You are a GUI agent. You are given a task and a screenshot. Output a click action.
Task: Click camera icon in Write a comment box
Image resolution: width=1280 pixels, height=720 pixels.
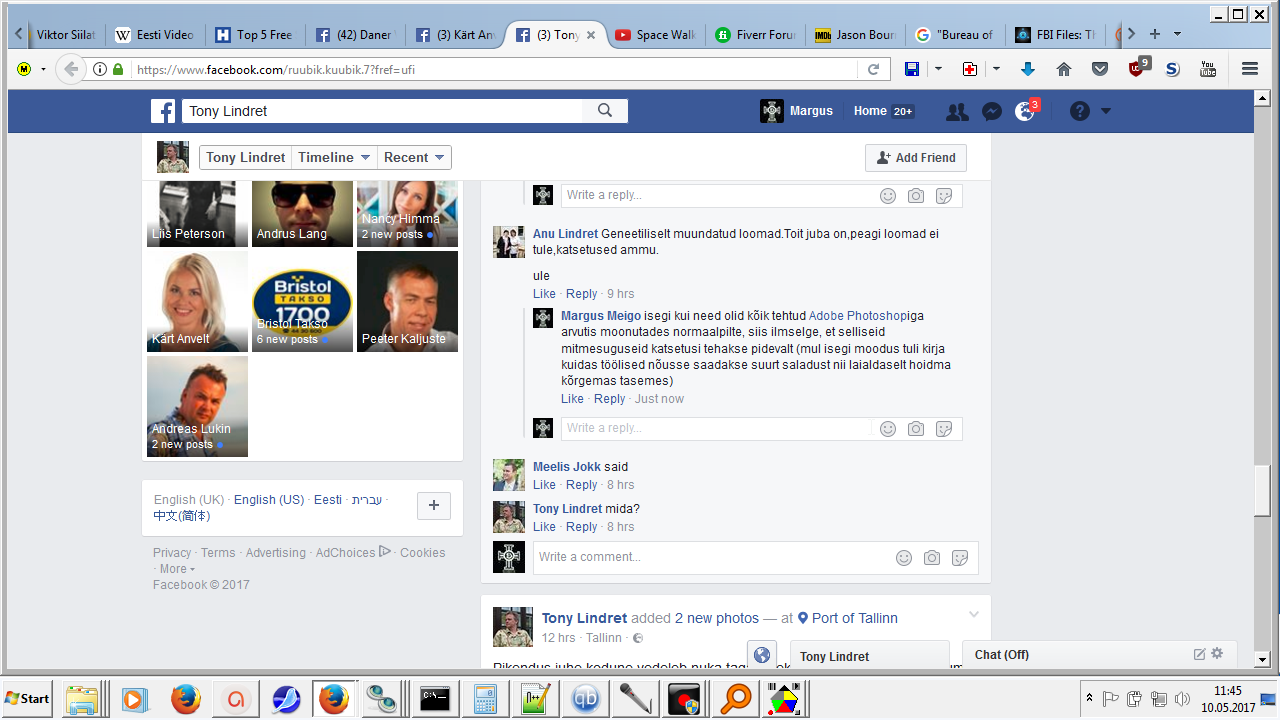pyautogui.click(x=932, y=558)
